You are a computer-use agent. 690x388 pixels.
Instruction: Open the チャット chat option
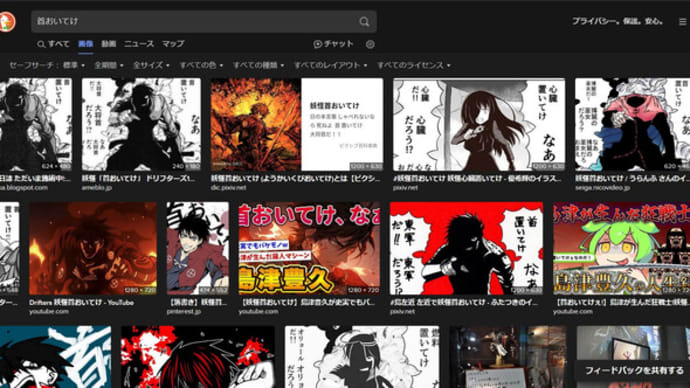click(333, 44)
